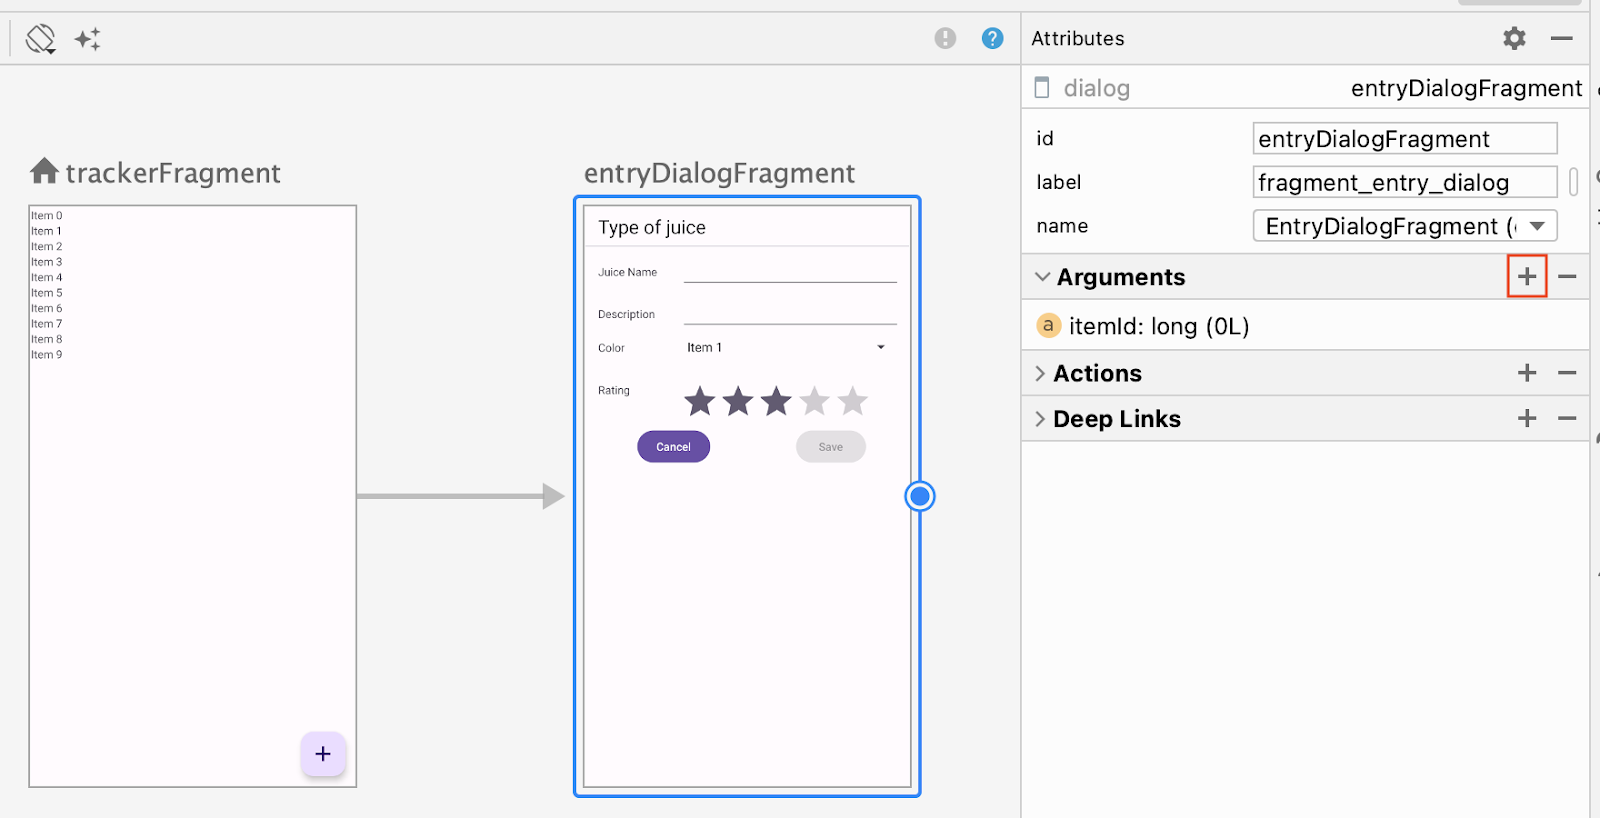The height and width of the screenshot is (818, 1600).
Task: Open the name class dropdown
Action: point(1537,226)
